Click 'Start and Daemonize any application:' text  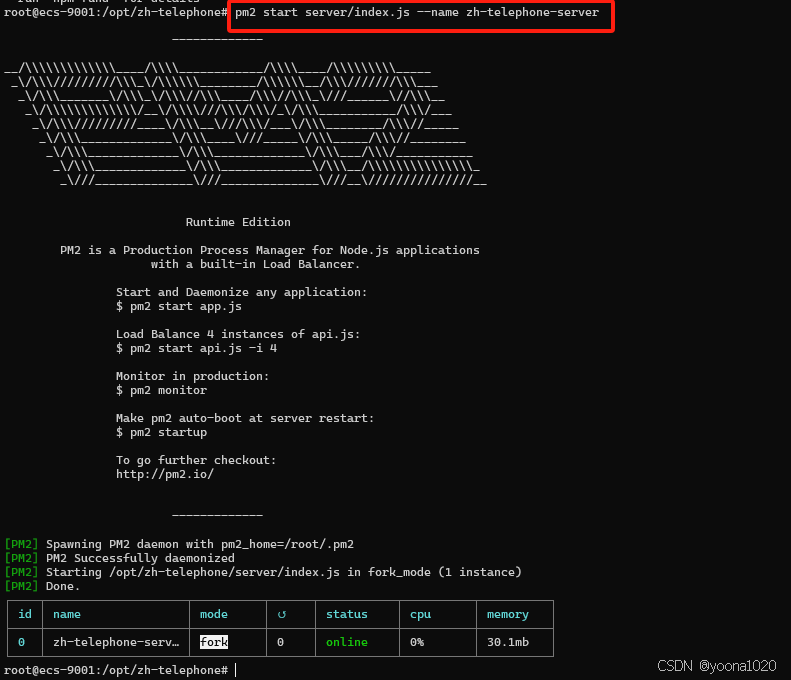(x=242, y=292)
